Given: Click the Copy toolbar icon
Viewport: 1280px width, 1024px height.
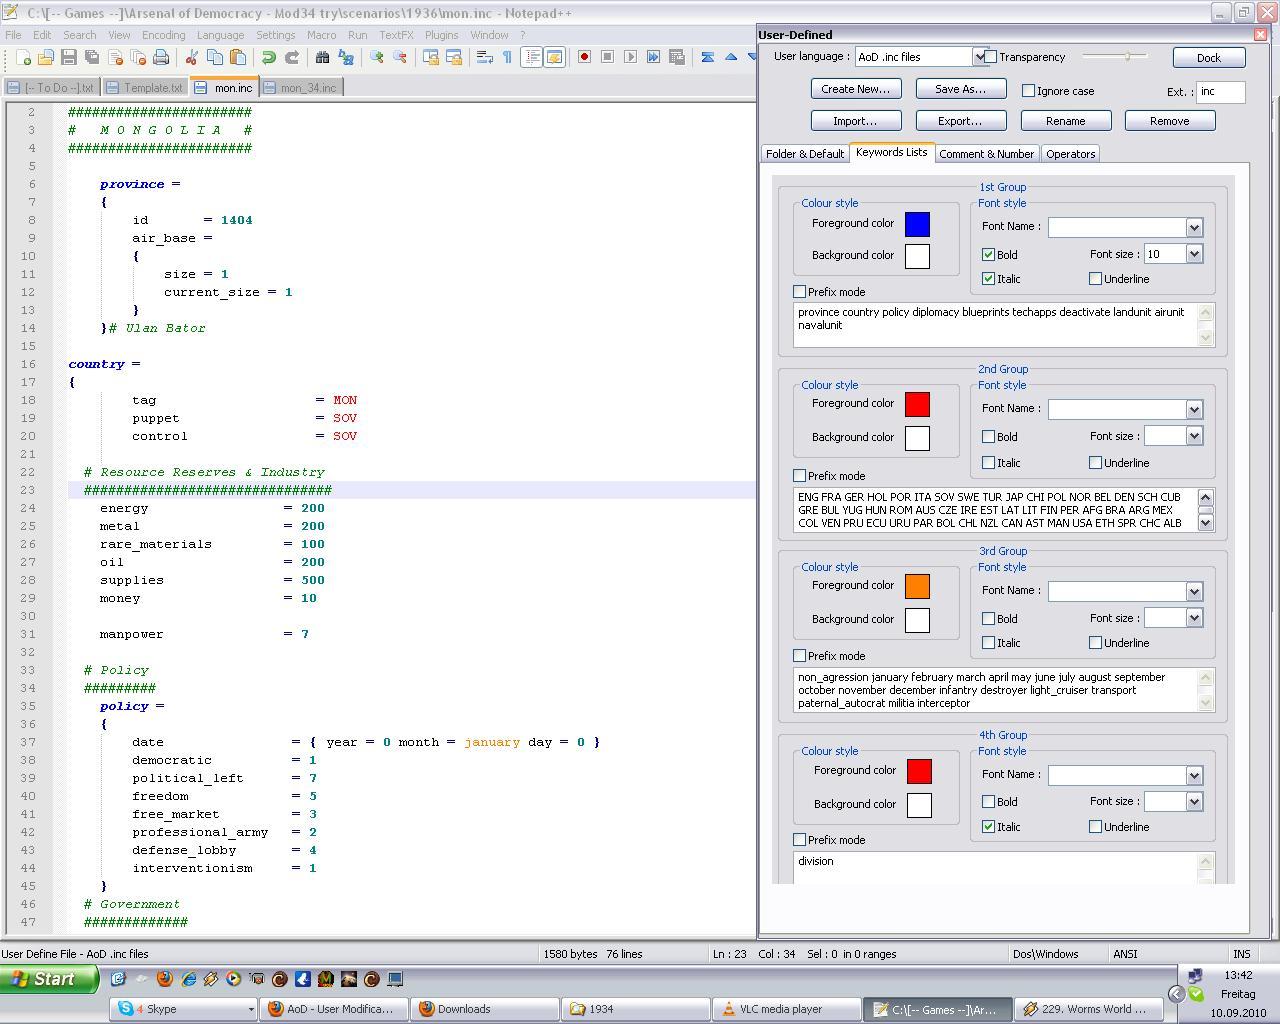Looking at the screenshot, I should coord(214,58).
